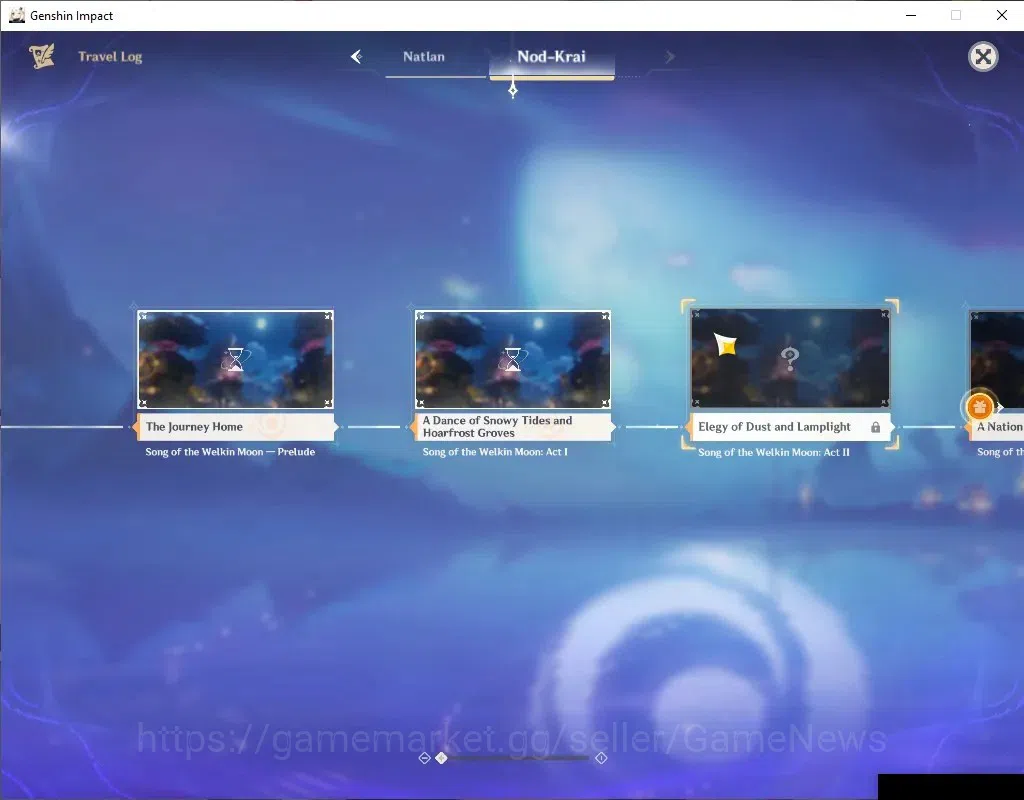Go to previous region with the left arrow
The width and height of the screenshot is (1024, 800).
[x=357, y=57]
